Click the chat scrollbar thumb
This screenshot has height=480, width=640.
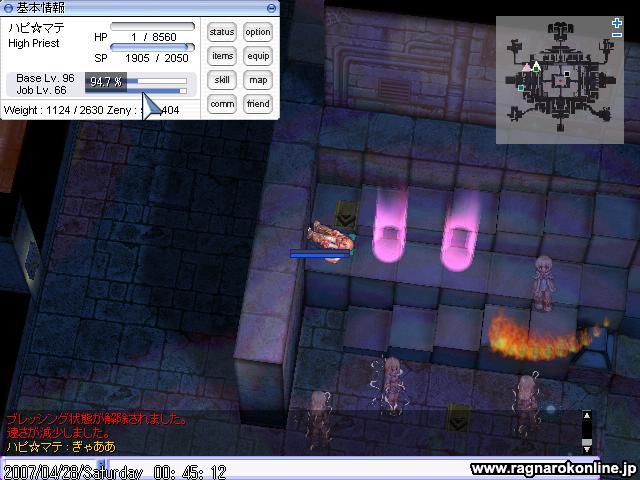coord(587,442)
